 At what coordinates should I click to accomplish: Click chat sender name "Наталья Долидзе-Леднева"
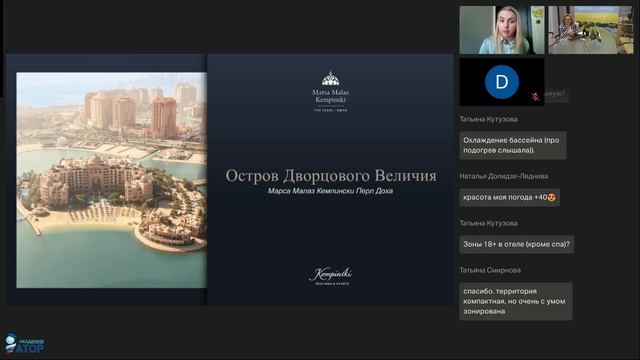coord(504,176)
